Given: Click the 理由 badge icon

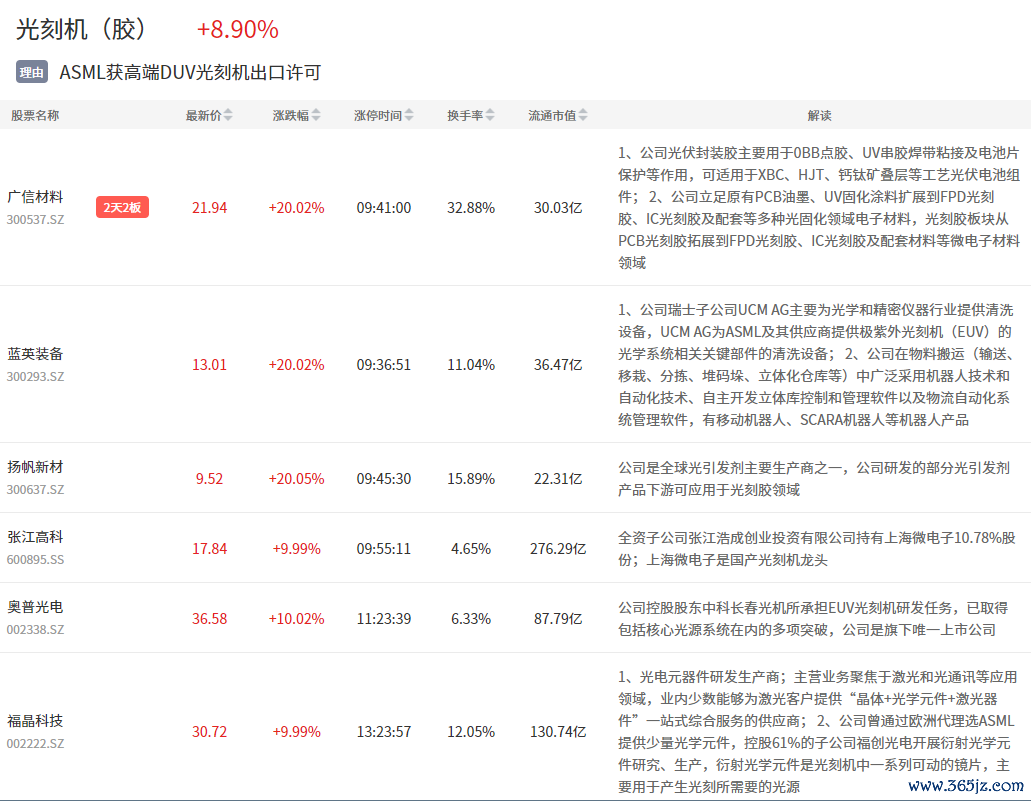Looking at the screenshot, I should click(x=32, y=72).
